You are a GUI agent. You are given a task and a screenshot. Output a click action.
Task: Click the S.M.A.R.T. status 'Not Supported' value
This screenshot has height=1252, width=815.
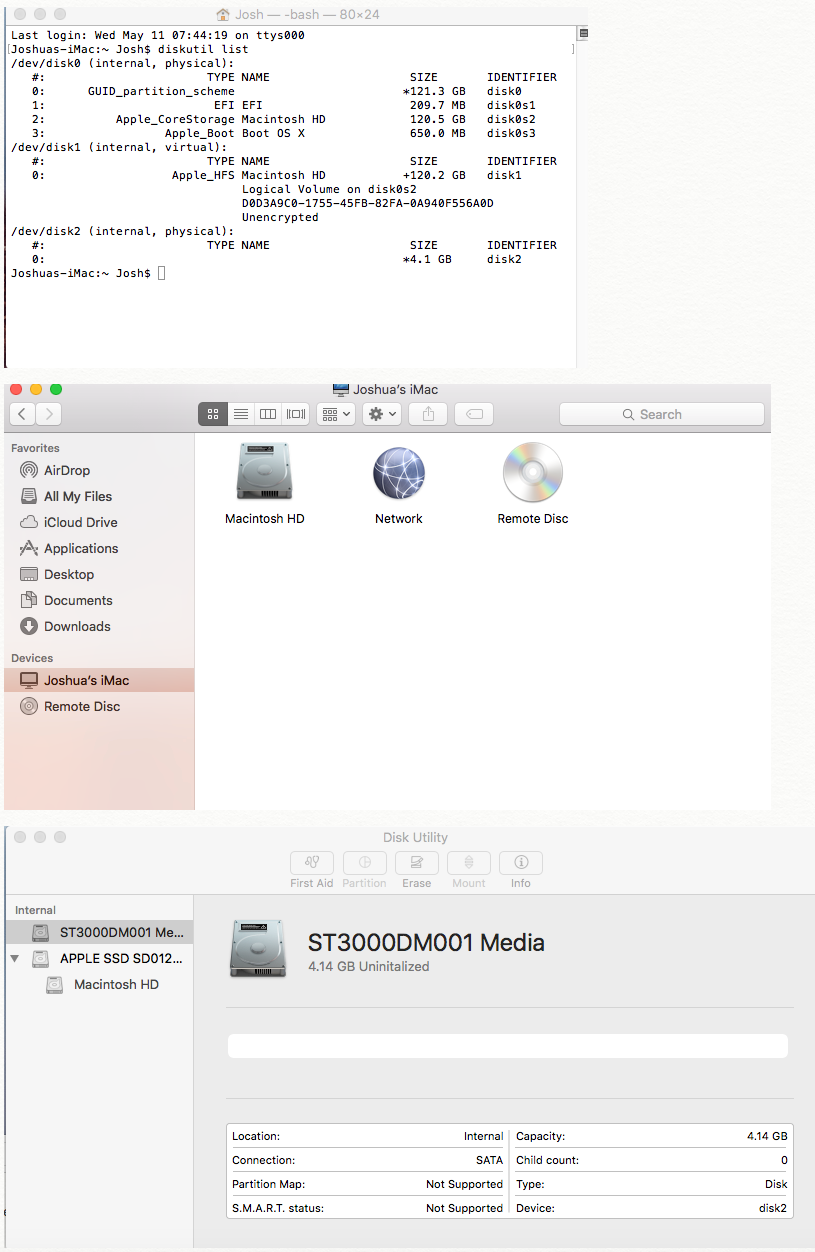tap(464, 1208)
